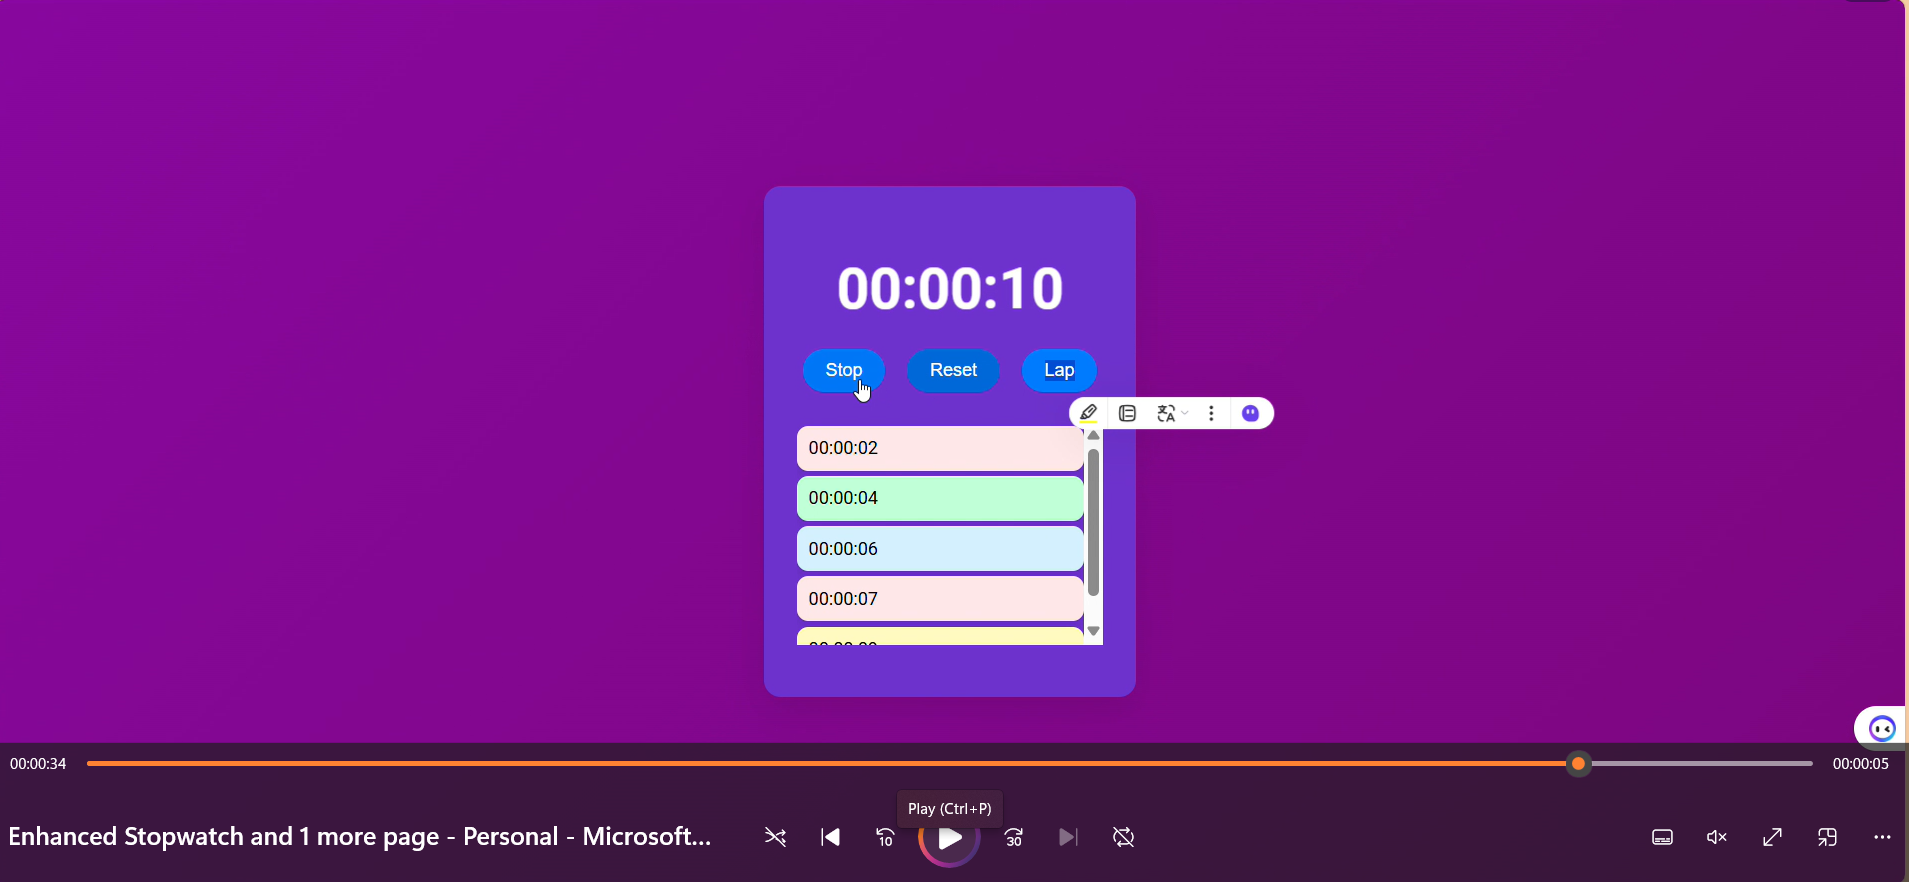Click the purple assistant face icon in floating toolbar
1909x882 pixels.
[x=1251, y=413]
